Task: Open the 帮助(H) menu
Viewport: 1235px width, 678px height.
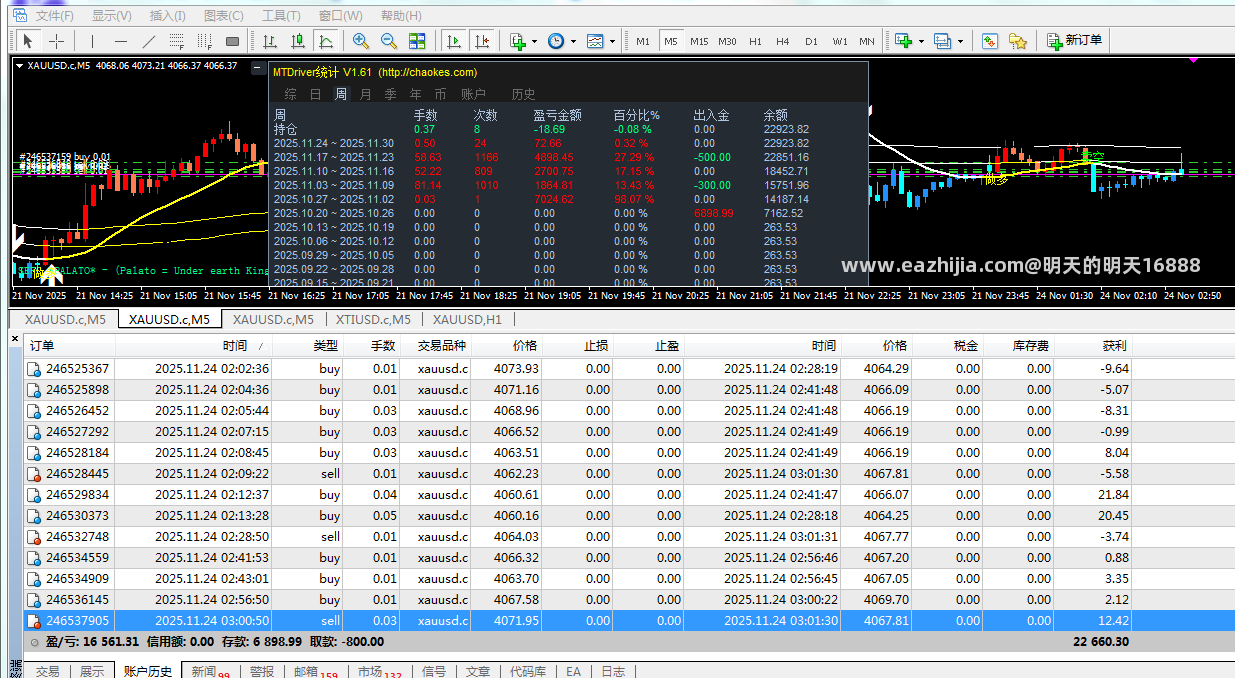Action: (399, 16)
